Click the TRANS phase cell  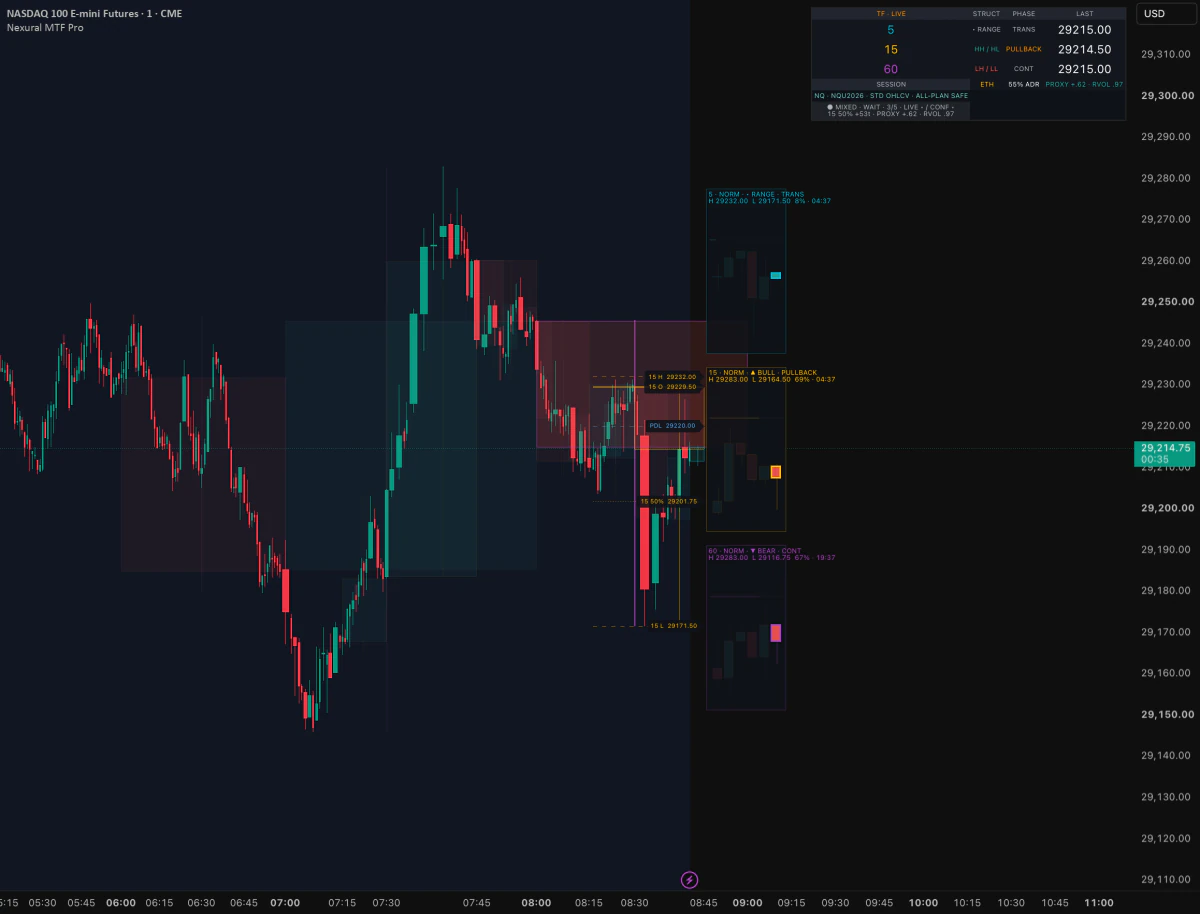click(x=1024, y=29)
